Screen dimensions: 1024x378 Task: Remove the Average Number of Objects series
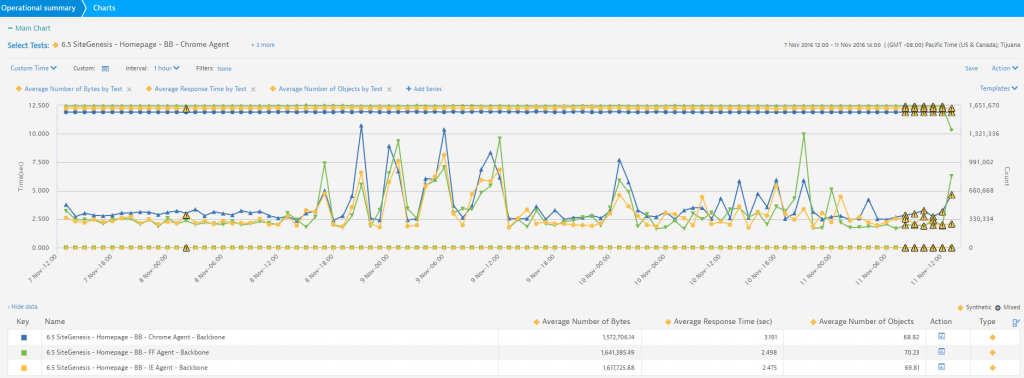click(x=389, y=89)
